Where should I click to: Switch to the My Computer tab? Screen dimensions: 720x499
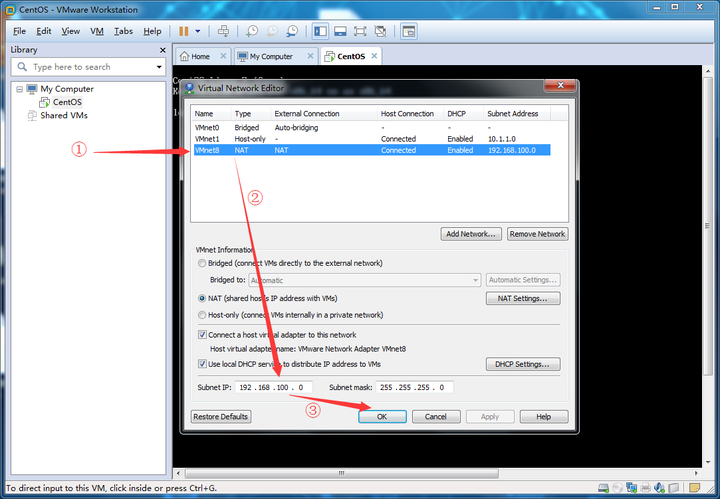pyautogui.click(x=271, y=56)
